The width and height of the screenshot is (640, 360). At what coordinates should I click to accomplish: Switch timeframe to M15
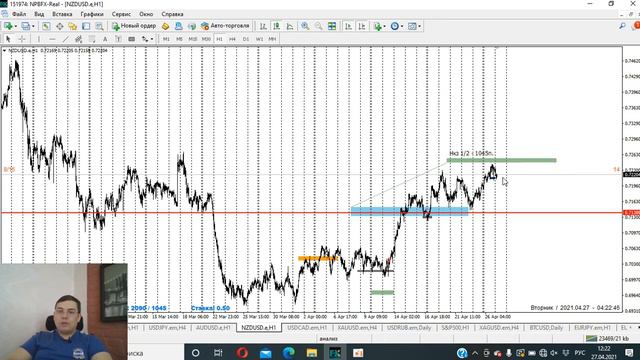coord(193,39)
